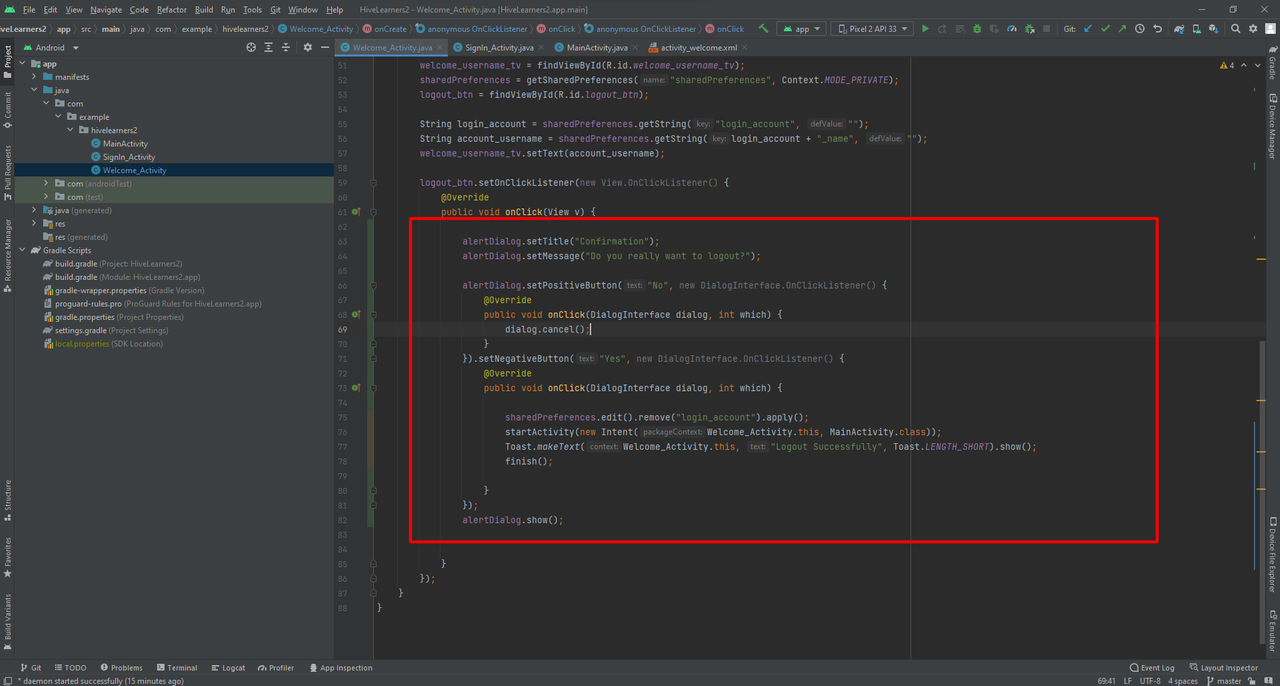Viewport: 1280px width, 686px height.
Task: Expand the manifests folder
Action: pyautogui.click(x=34, y=77)
